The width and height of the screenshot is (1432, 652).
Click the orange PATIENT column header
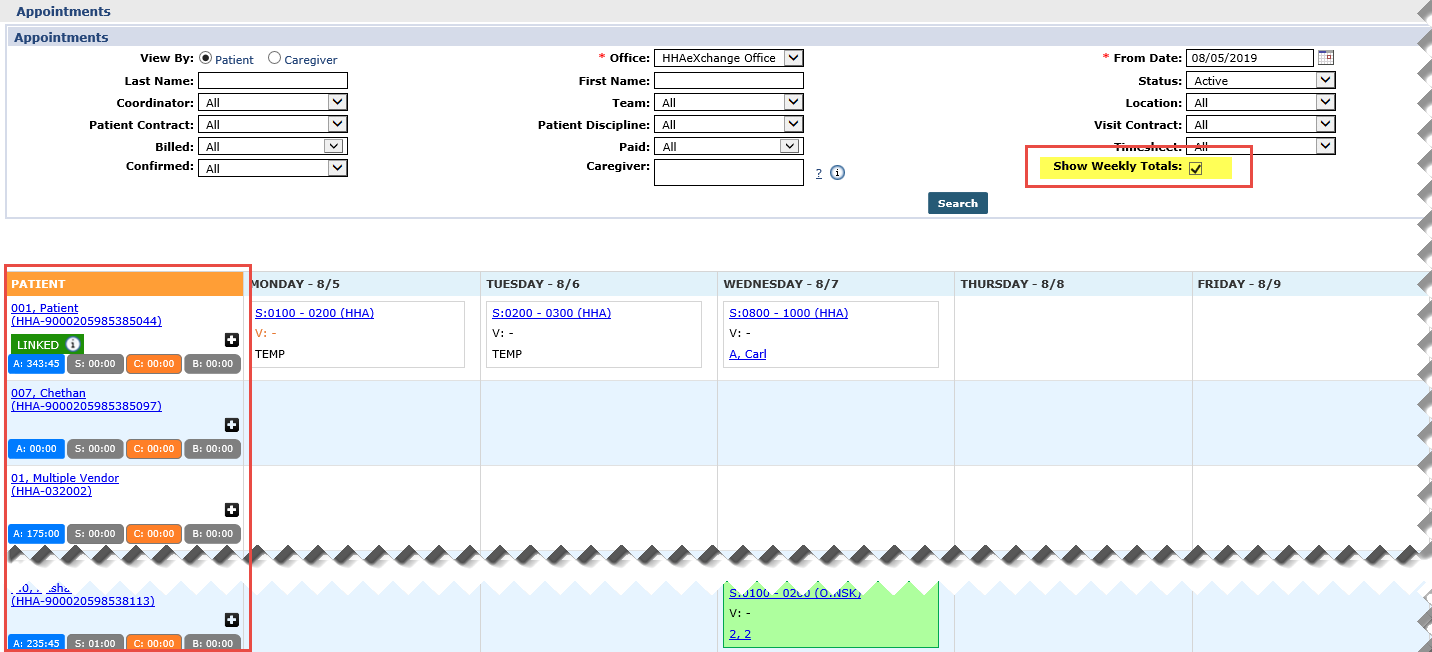125,284
